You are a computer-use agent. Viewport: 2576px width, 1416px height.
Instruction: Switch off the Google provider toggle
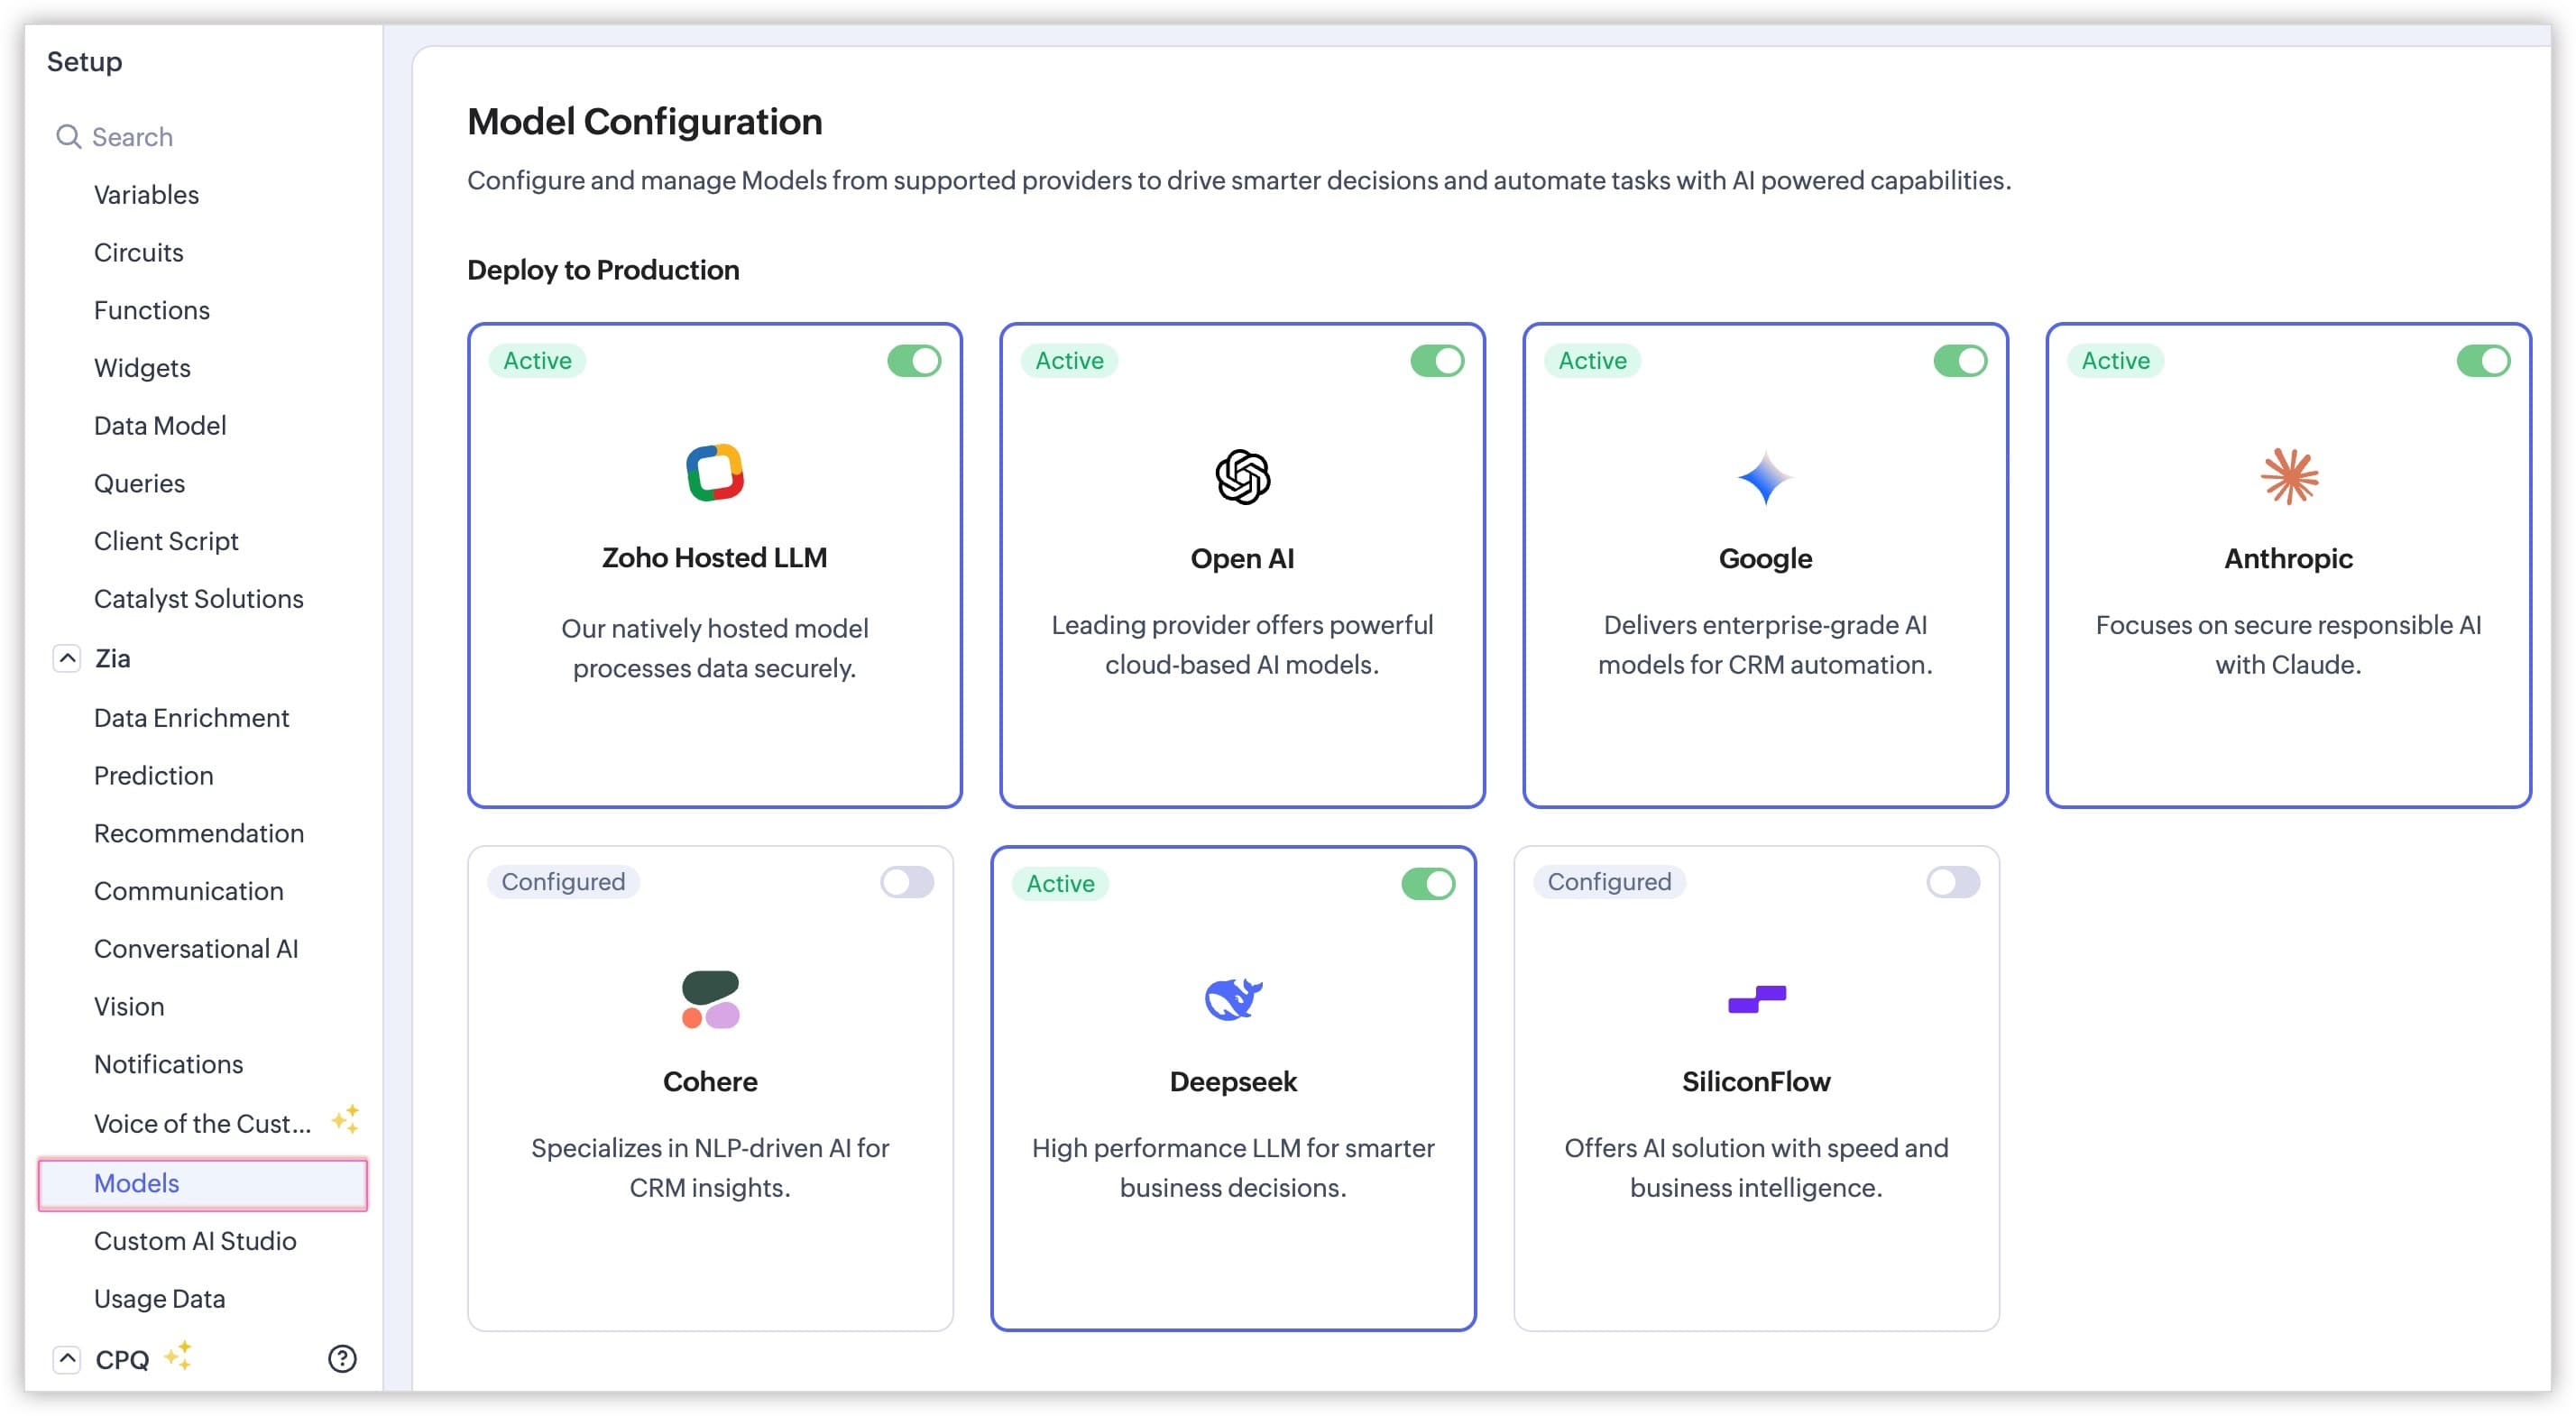1960,360
